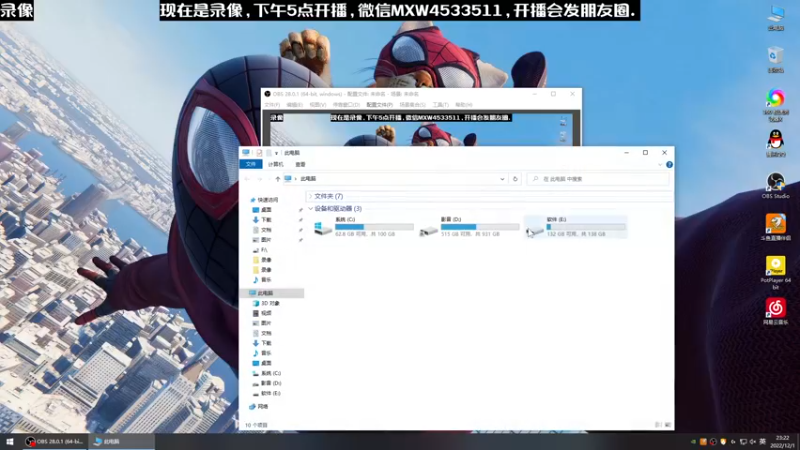This screenshot has height=450, width=800.
Task: Select 下载 under This PC
Action: pos(262,343)
